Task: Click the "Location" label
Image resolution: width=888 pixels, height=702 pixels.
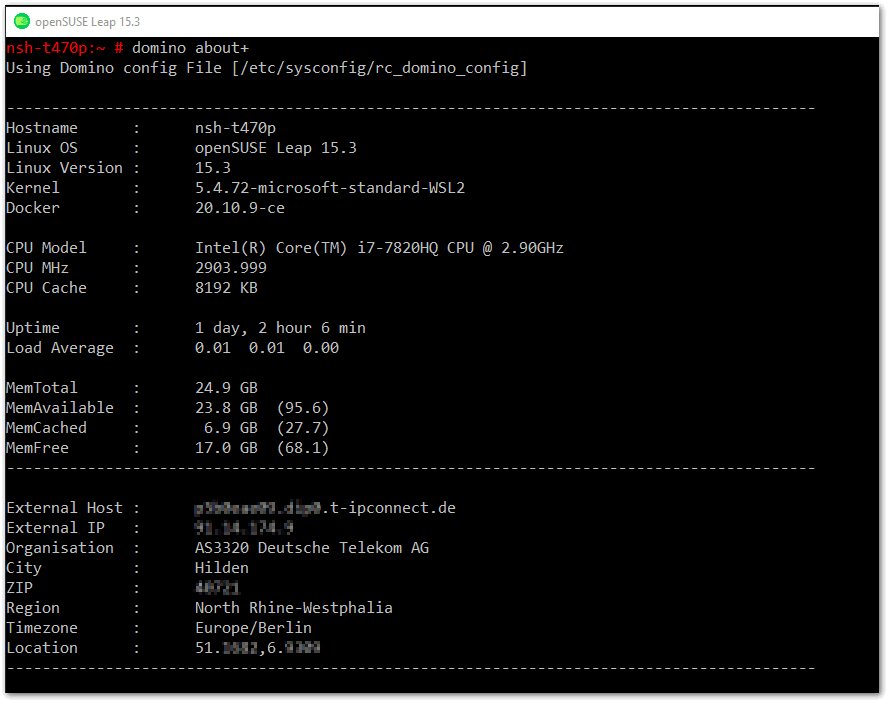Action: point(42,648)
